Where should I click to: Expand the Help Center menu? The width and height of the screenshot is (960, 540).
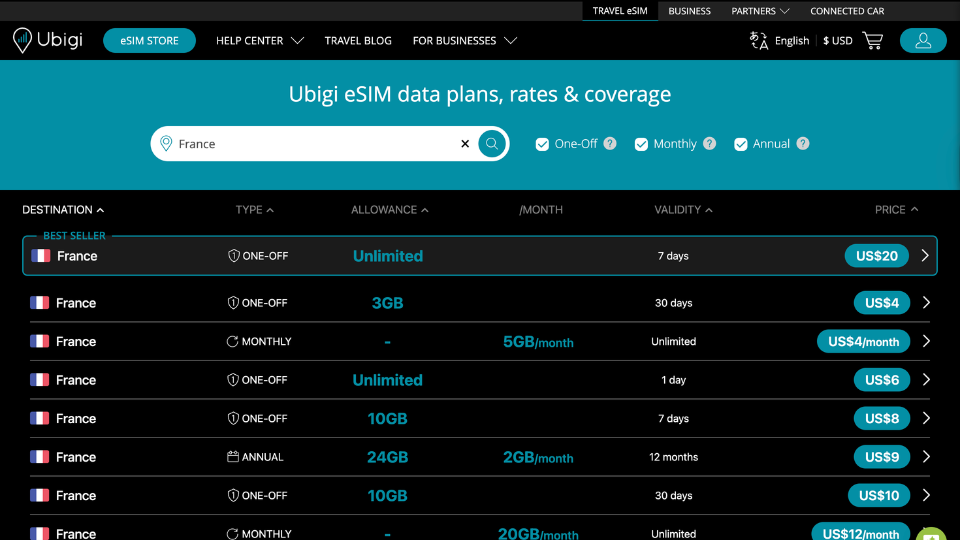click(260, 40)
